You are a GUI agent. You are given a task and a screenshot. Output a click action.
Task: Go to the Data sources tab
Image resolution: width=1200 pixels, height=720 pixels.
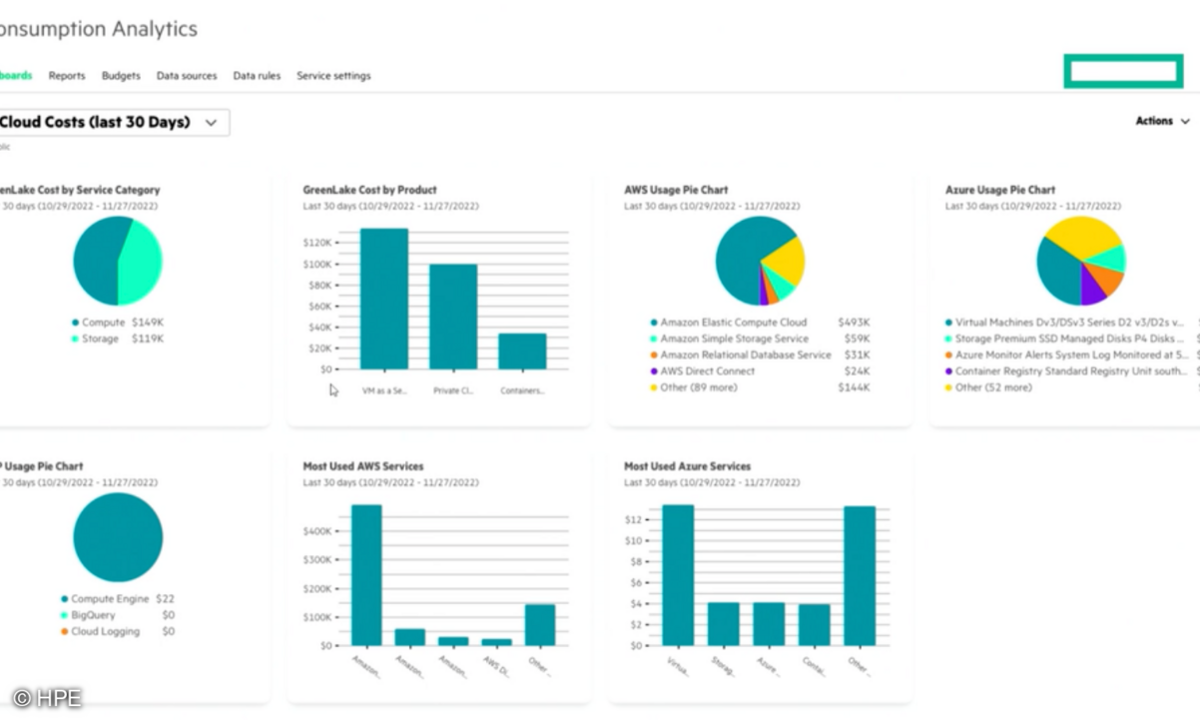pos(187,76)
